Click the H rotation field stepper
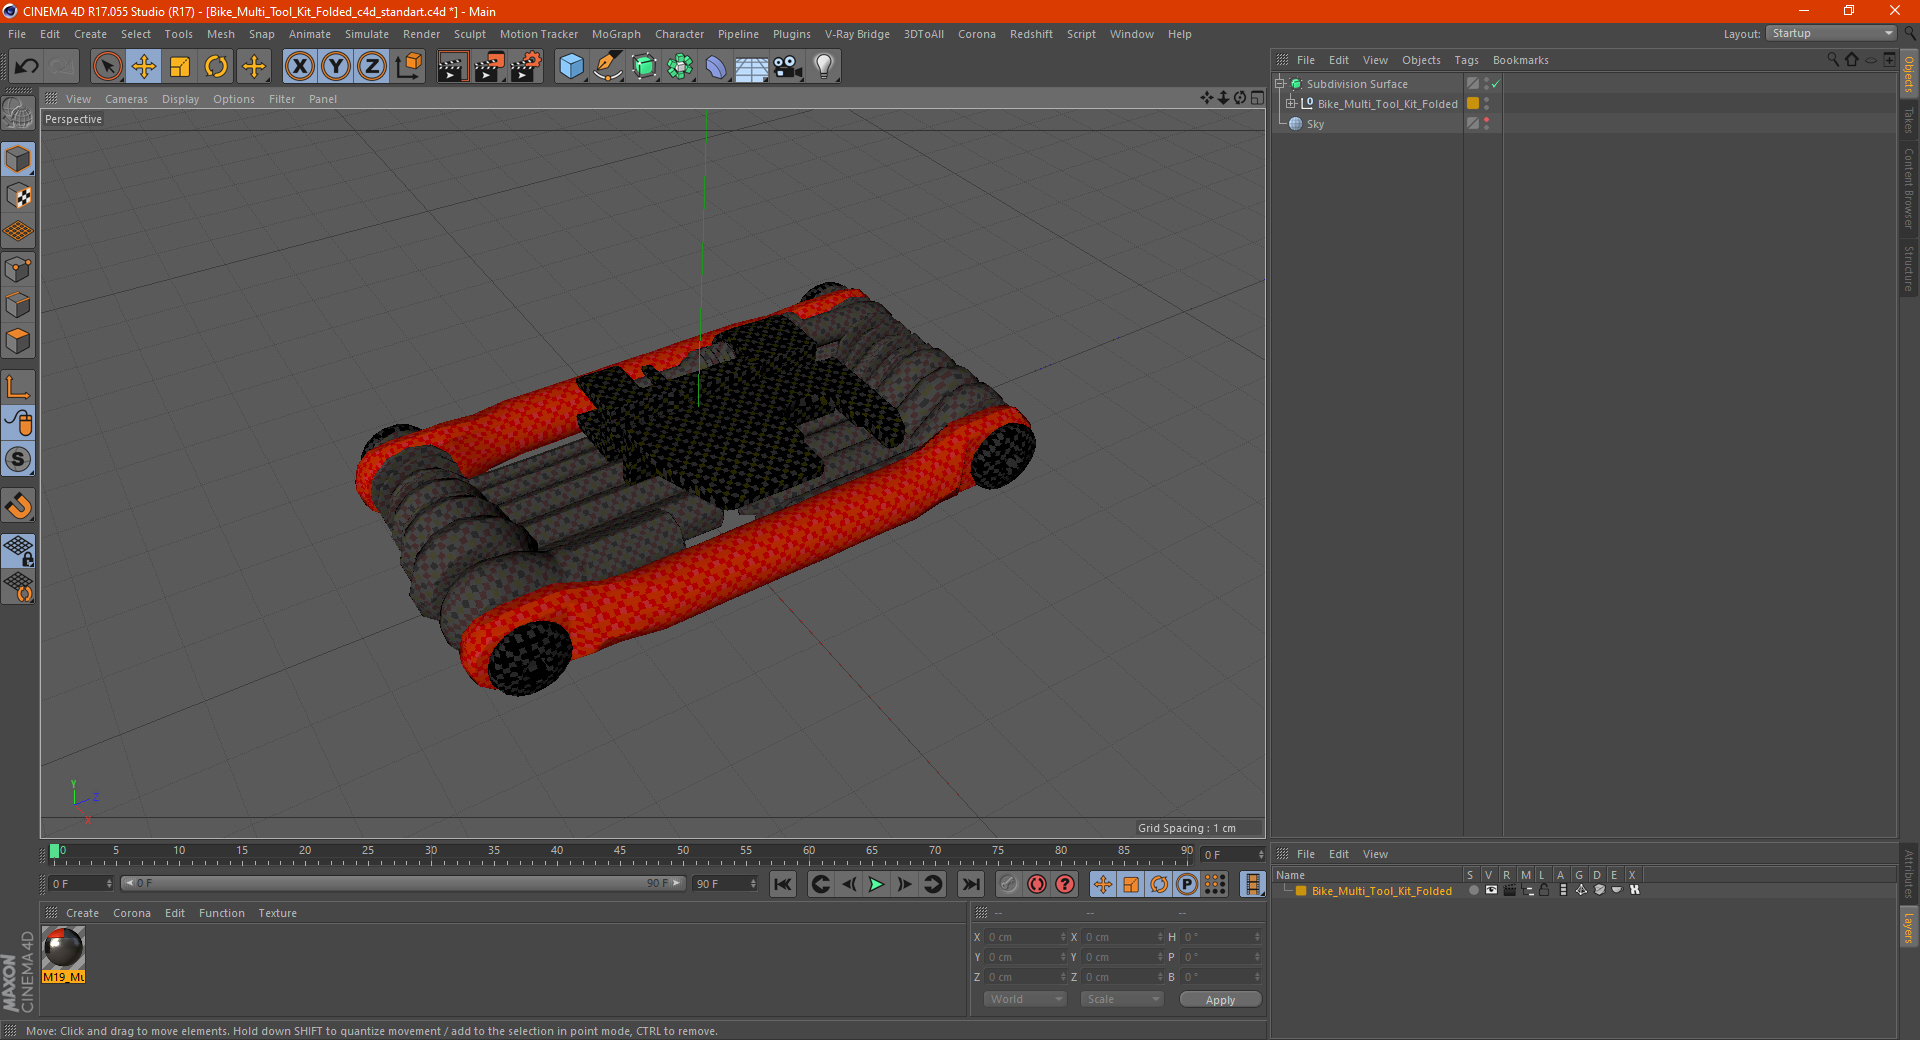1920x1040 pixels. (x=1257, y=937)
